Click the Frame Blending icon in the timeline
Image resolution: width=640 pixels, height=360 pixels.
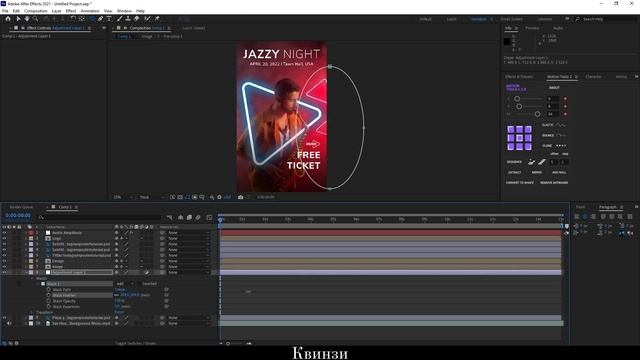189,218
